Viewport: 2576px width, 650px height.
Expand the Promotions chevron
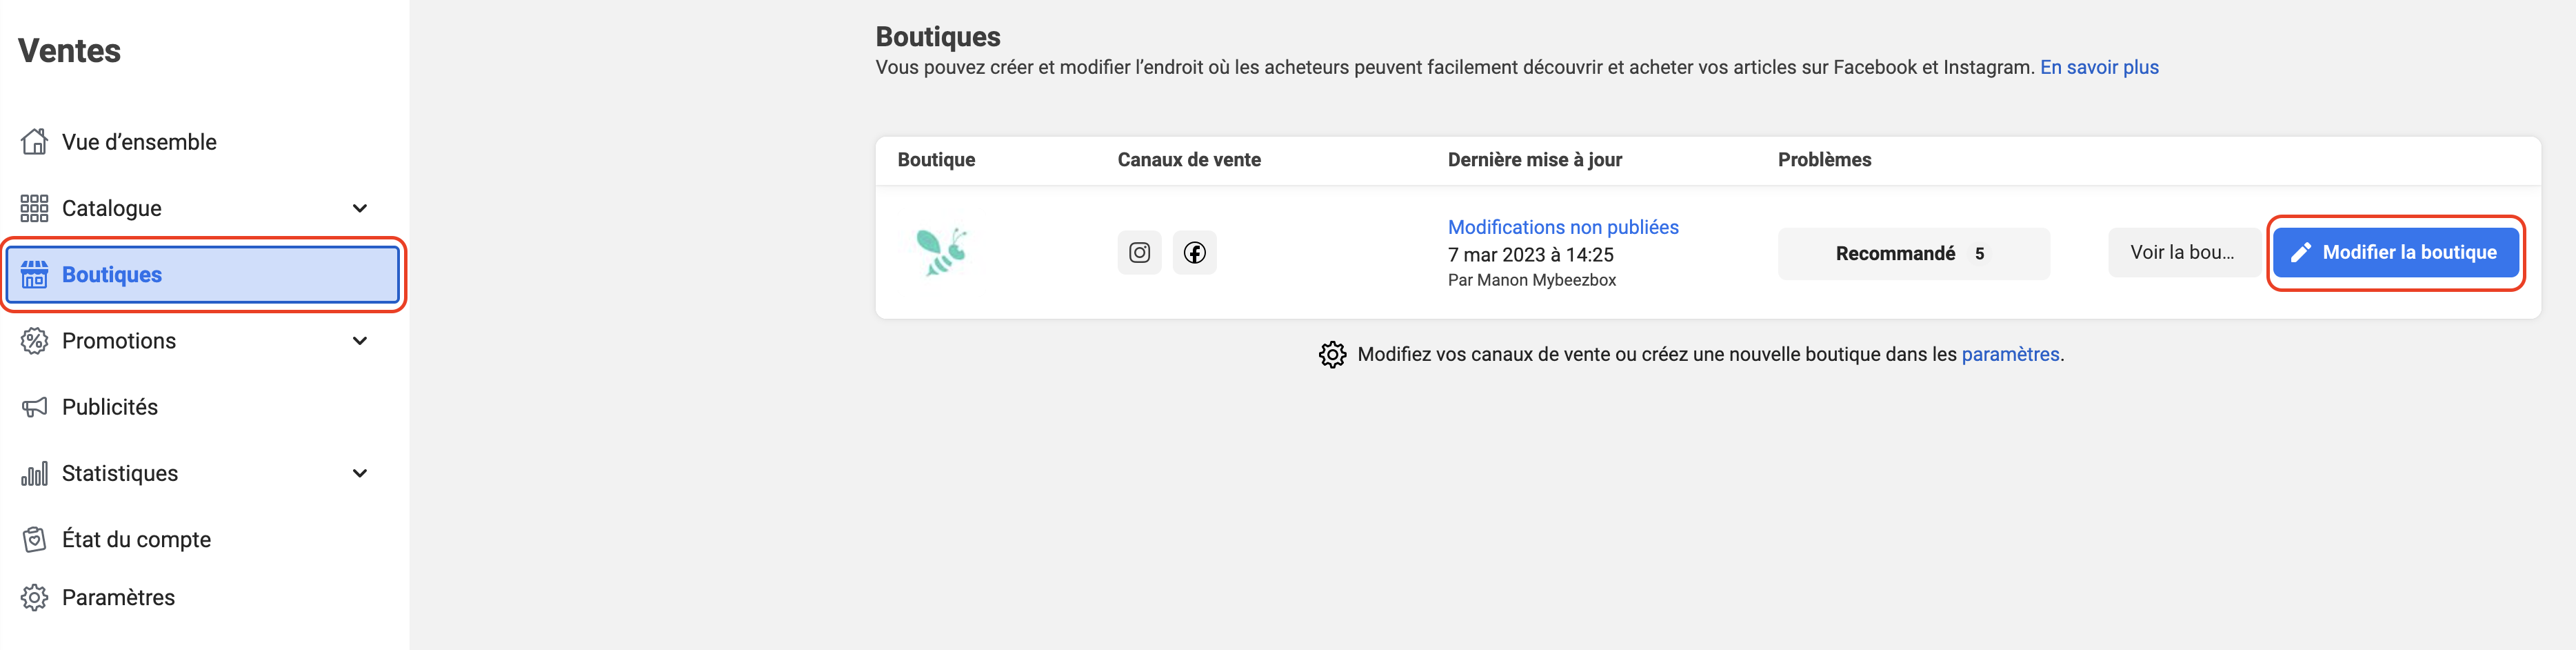coord(360,341)
